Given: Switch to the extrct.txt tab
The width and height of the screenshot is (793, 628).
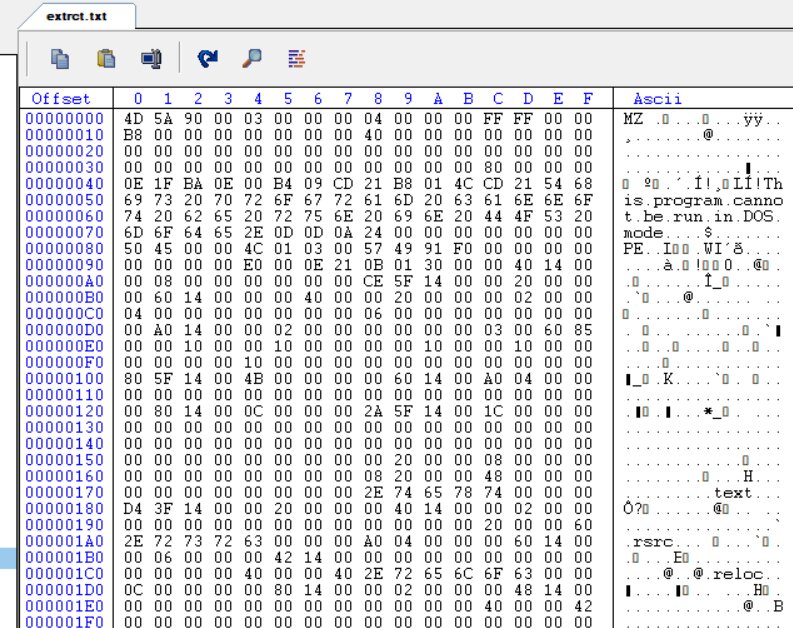Looking at the screenshot, I should [x=78, y=17].
